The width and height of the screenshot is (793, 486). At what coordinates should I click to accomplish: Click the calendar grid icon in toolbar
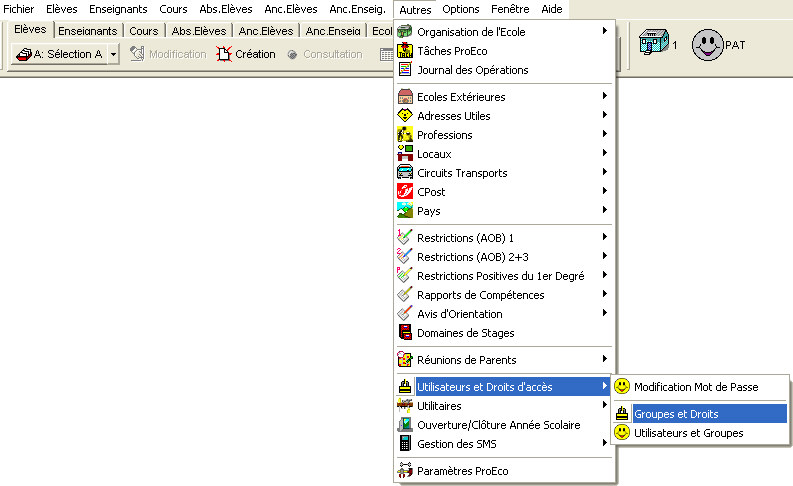click(386, 54)
